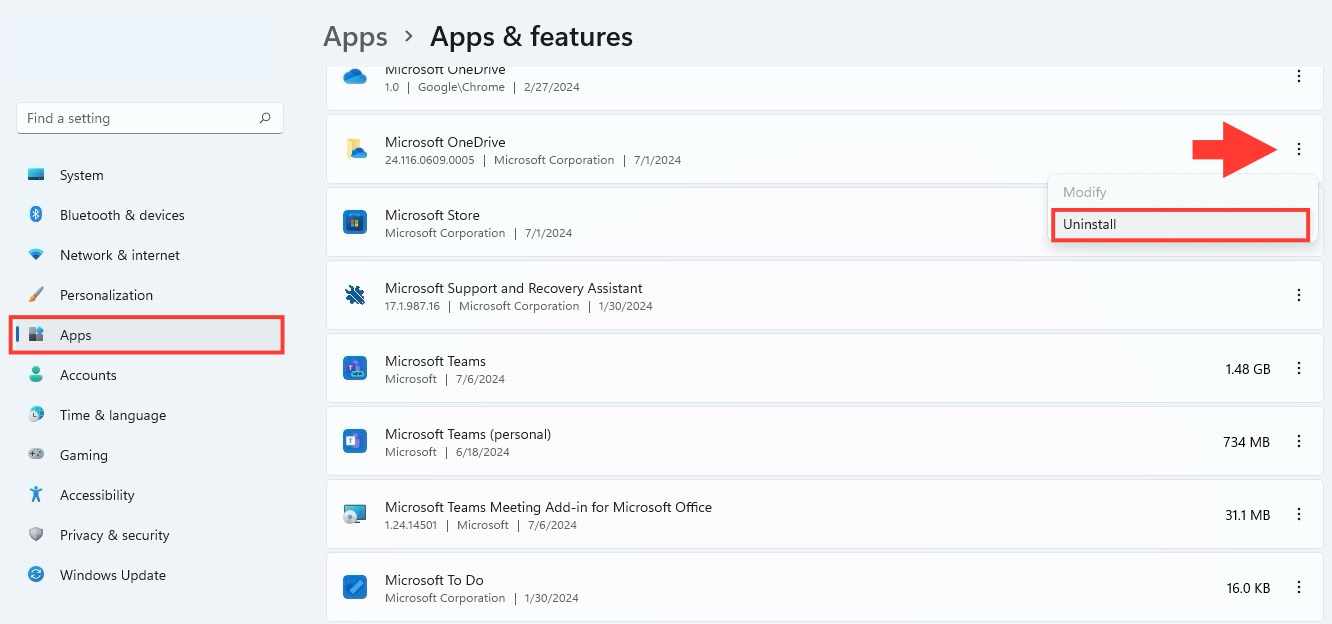This screenshot has height=624, width=1332.
Task: Click the Network wifi icon in sidebar
Action: point(36,255)
